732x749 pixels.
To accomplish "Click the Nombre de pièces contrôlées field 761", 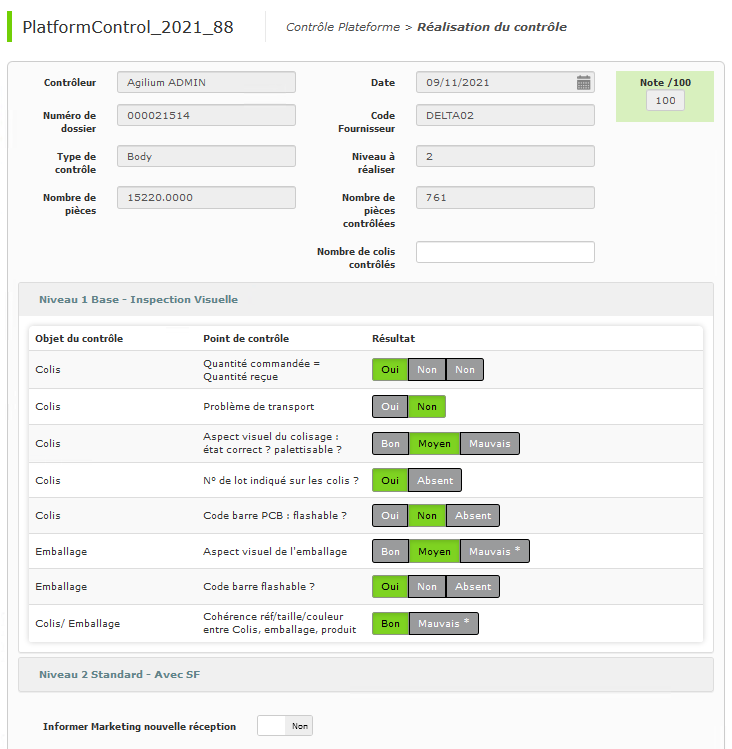I will coord(505,197).
